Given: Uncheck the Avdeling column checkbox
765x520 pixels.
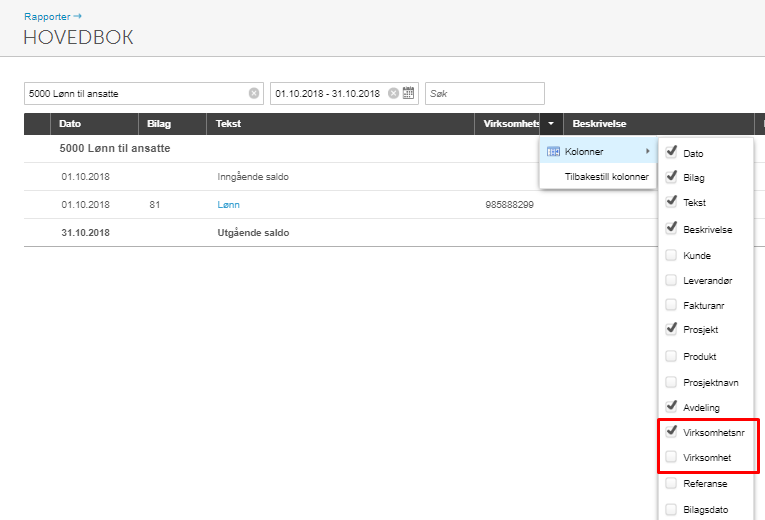Looking at the screenshot, I should click(671, 406).
